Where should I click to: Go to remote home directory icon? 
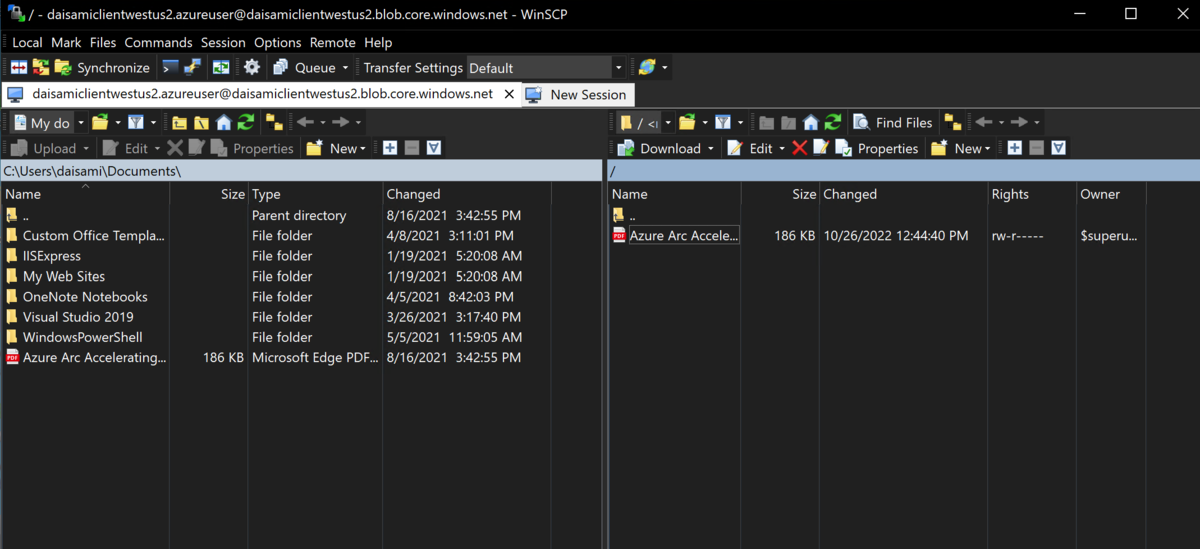pos(811,122)
